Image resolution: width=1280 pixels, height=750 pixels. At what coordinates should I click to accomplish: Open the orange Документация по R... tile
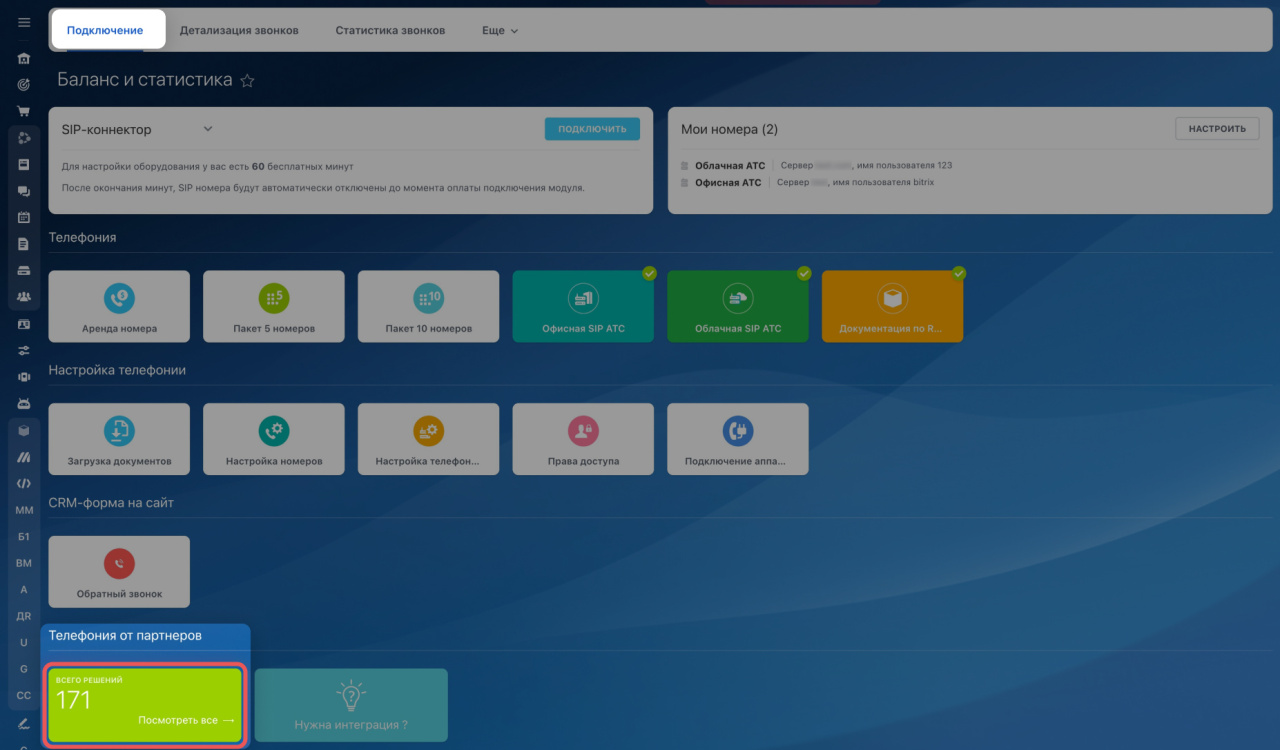coord(892,306)
